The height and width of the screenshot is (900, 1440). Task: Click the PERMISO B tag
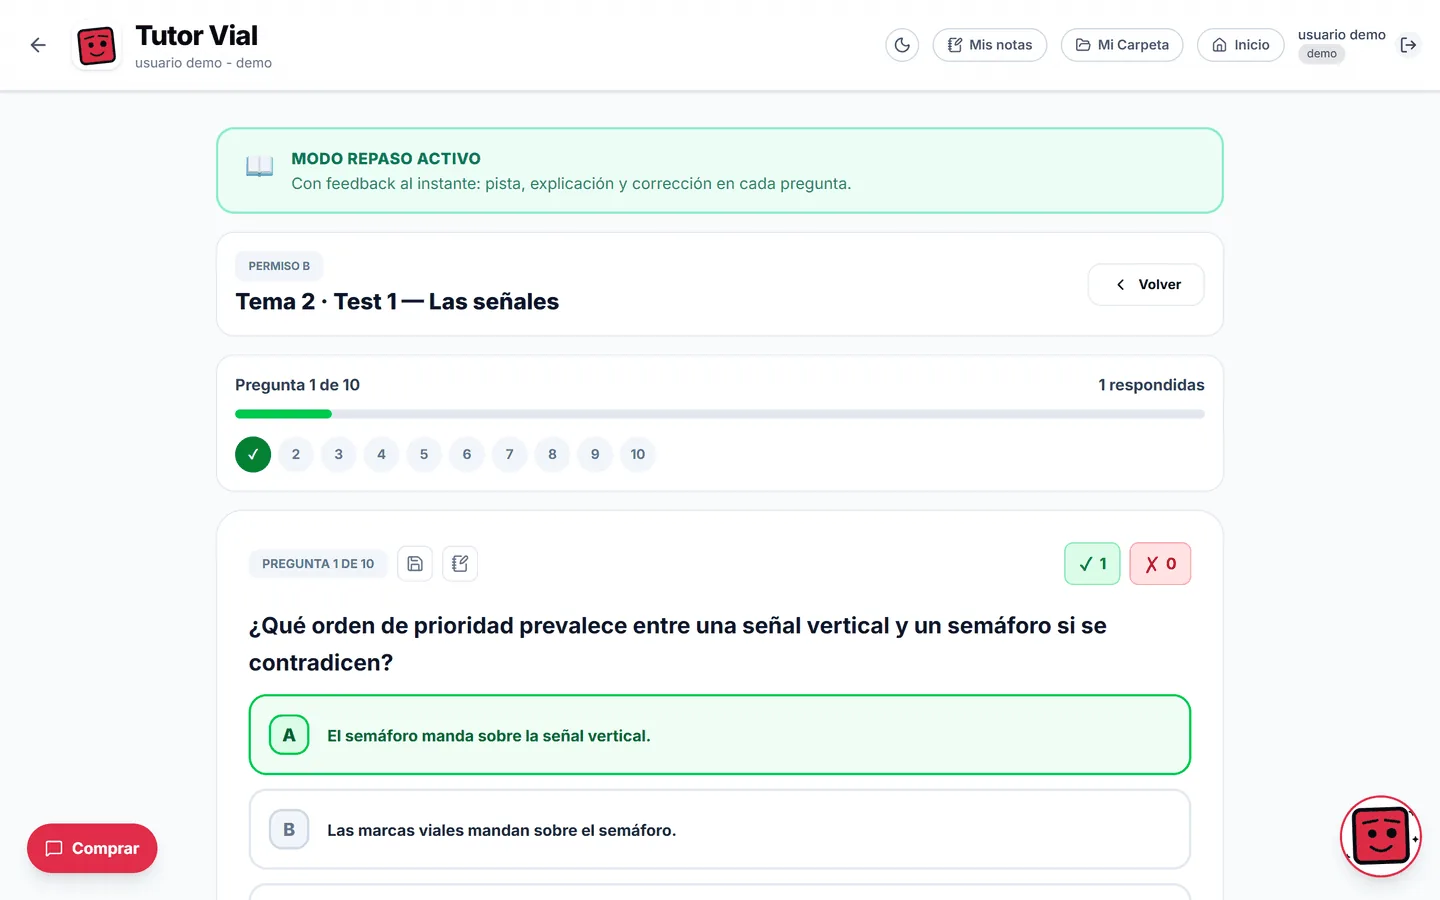pos(279,266)
